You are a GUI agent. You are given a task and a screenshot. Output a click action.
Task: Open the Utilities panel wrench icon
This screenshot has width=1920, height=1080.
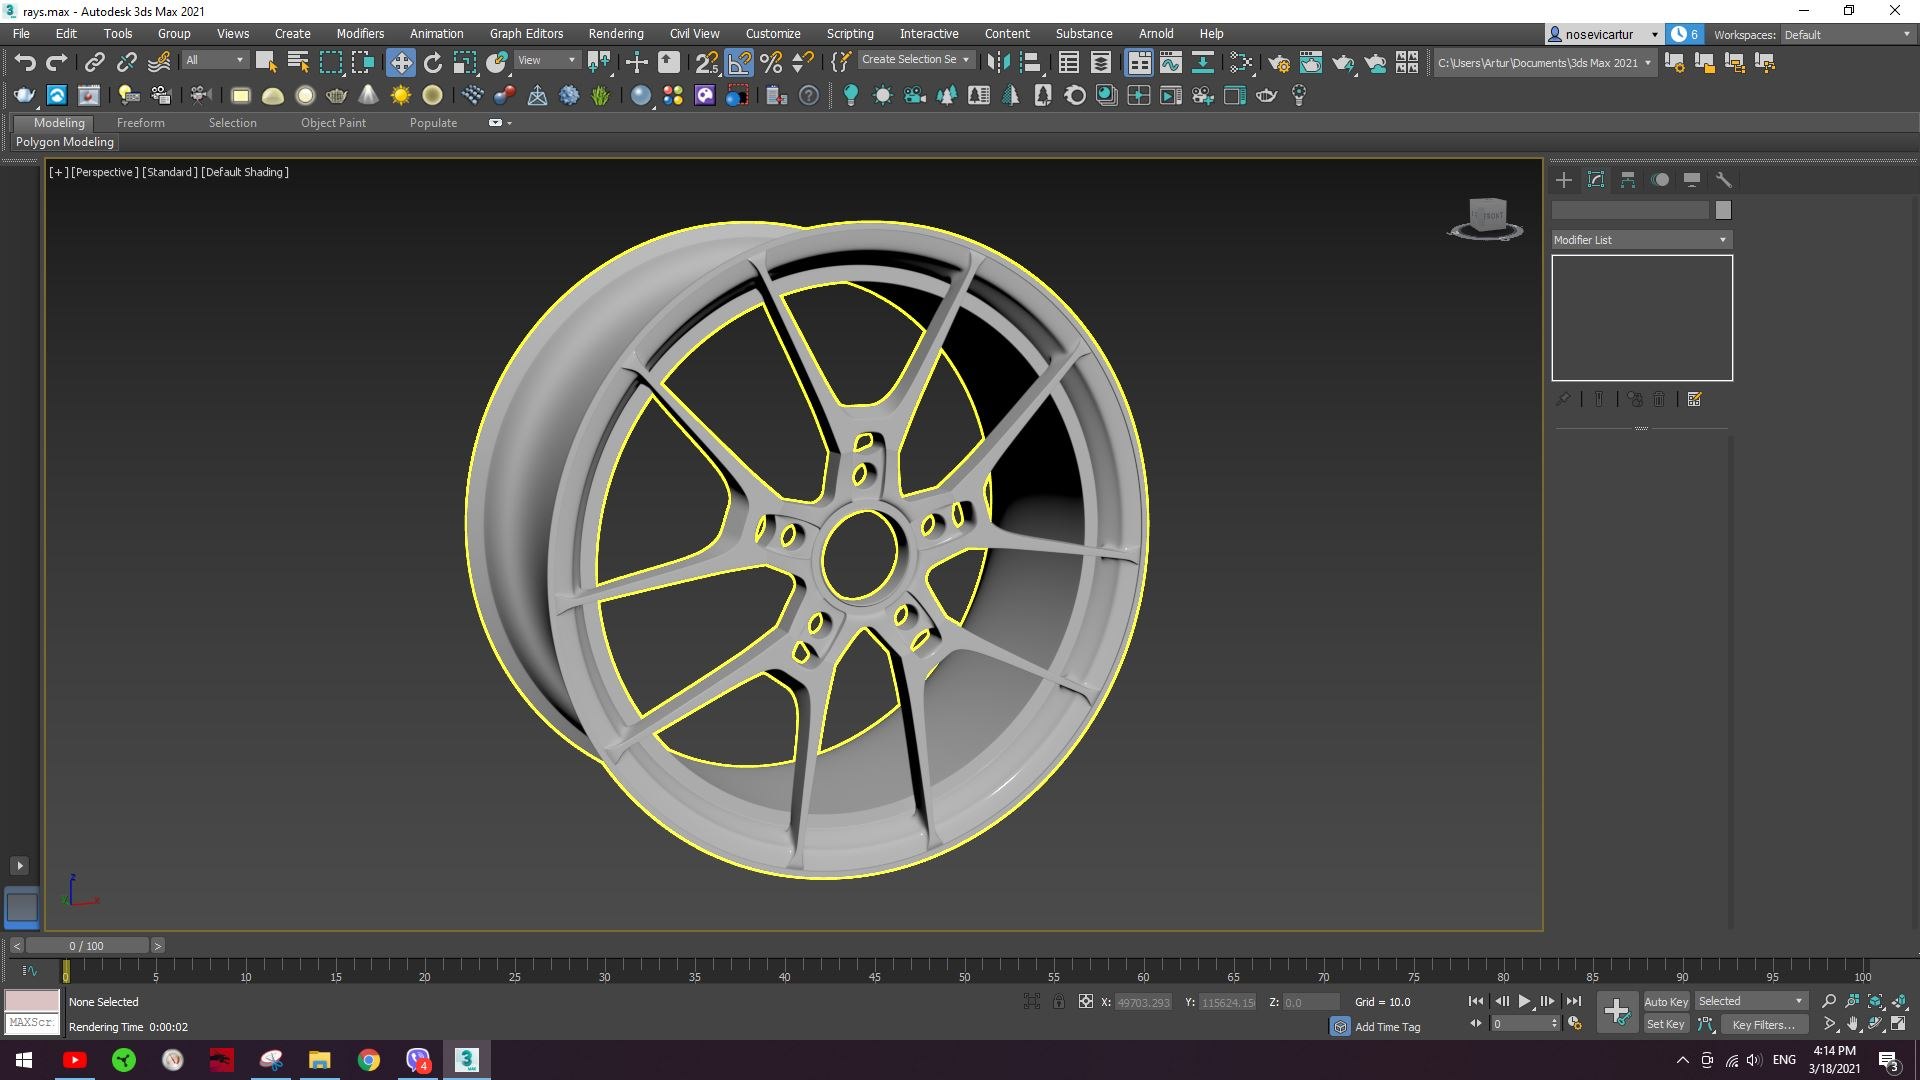pyautogui.click(x=1723, y=180)
